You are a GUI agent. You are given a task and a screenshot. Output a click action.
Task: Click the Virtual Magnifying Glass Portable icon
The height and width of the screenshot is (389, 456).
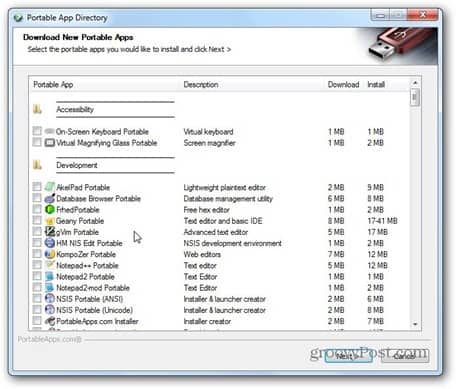click(x=49, y=143)
